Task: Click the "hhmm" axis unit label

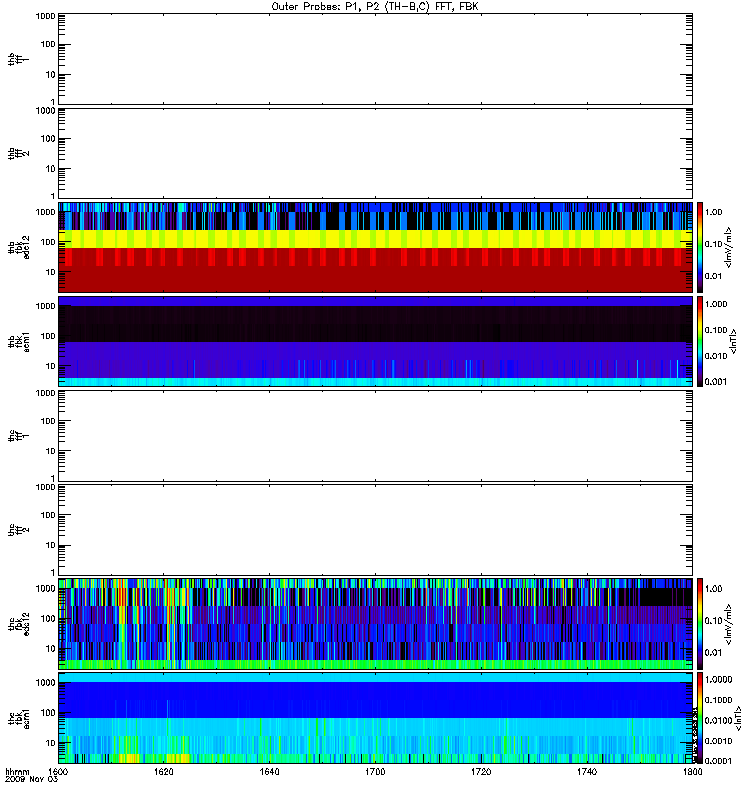Action: pyautogui.click(x=17, y=772)
